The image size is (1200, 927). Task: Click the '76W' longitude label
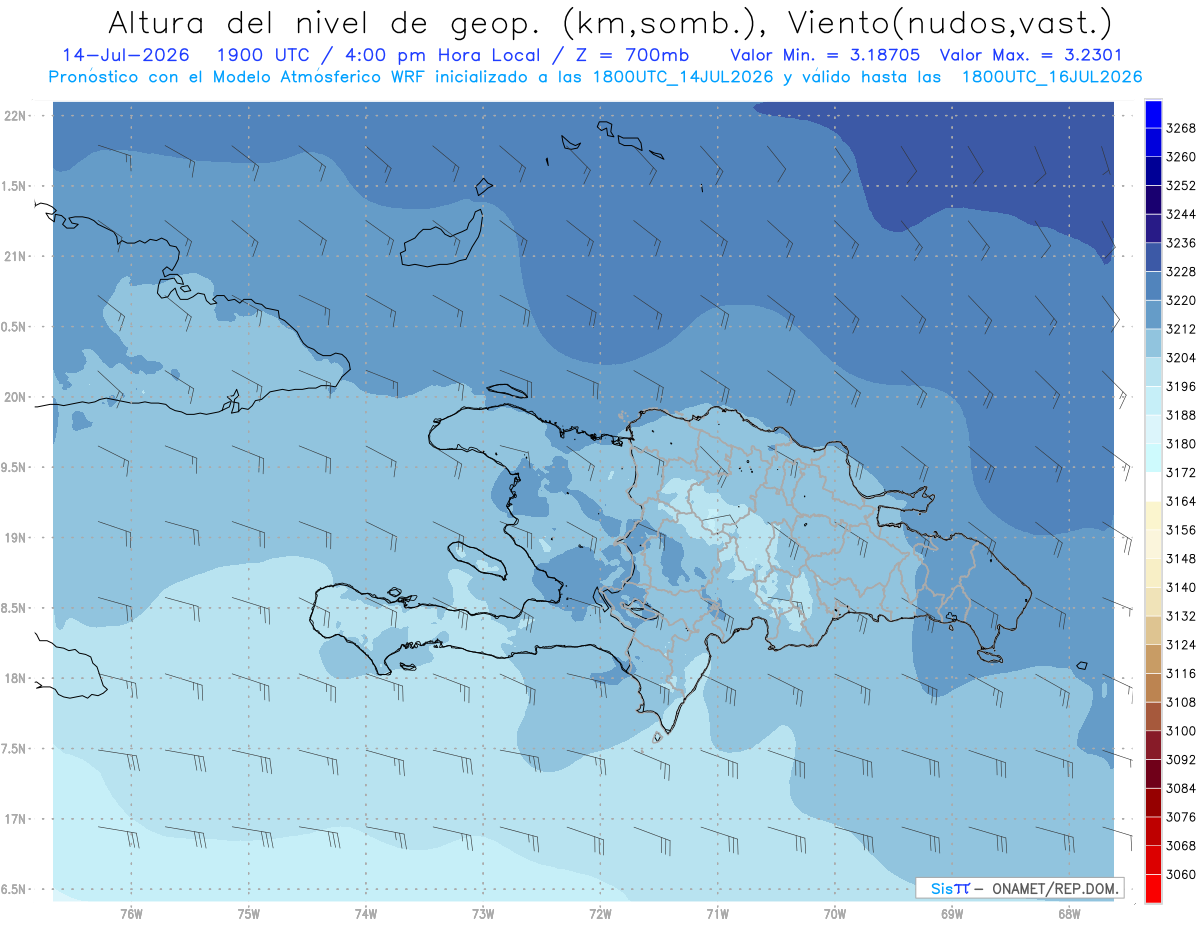(x=131, y=914)
